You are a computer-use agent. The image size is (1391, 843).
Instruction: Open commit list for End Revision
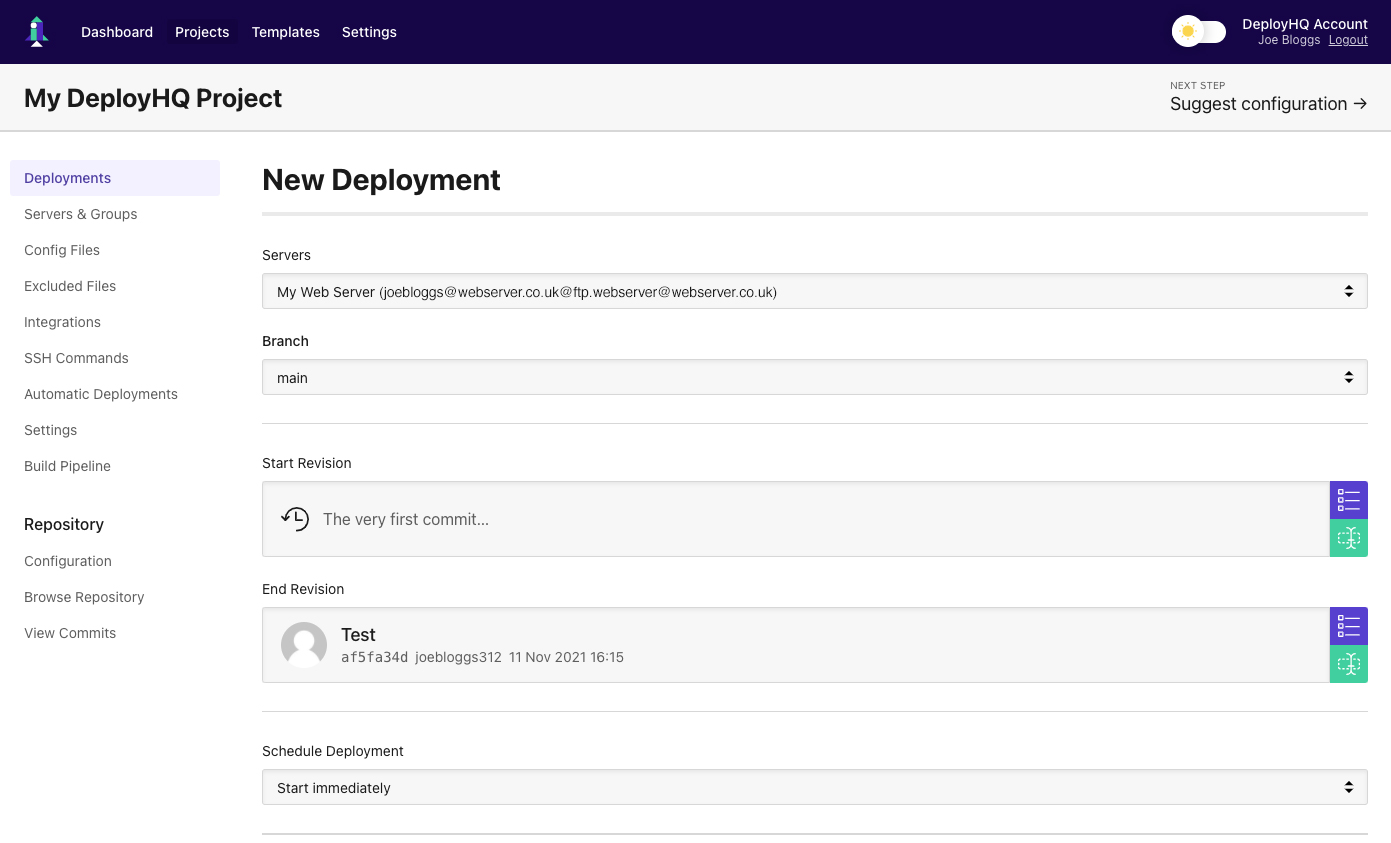pyautogui.click(x=1348, y=626)
